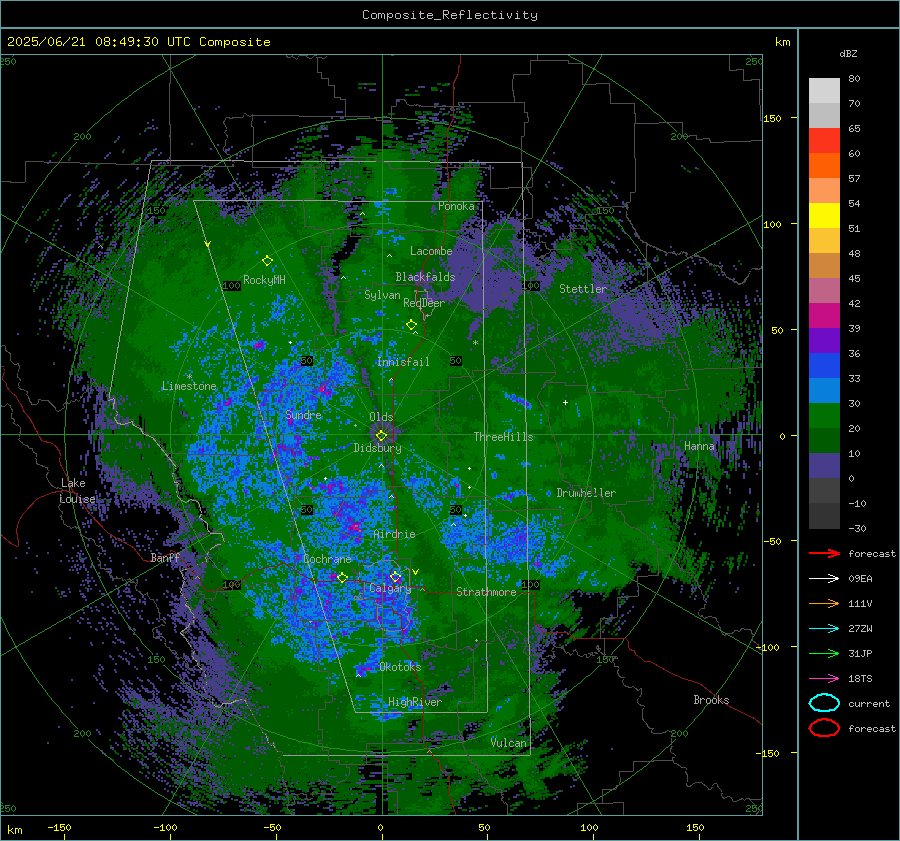Click the 09EA legend text
The image size is (900, 841).
click(x=860, y=579)
